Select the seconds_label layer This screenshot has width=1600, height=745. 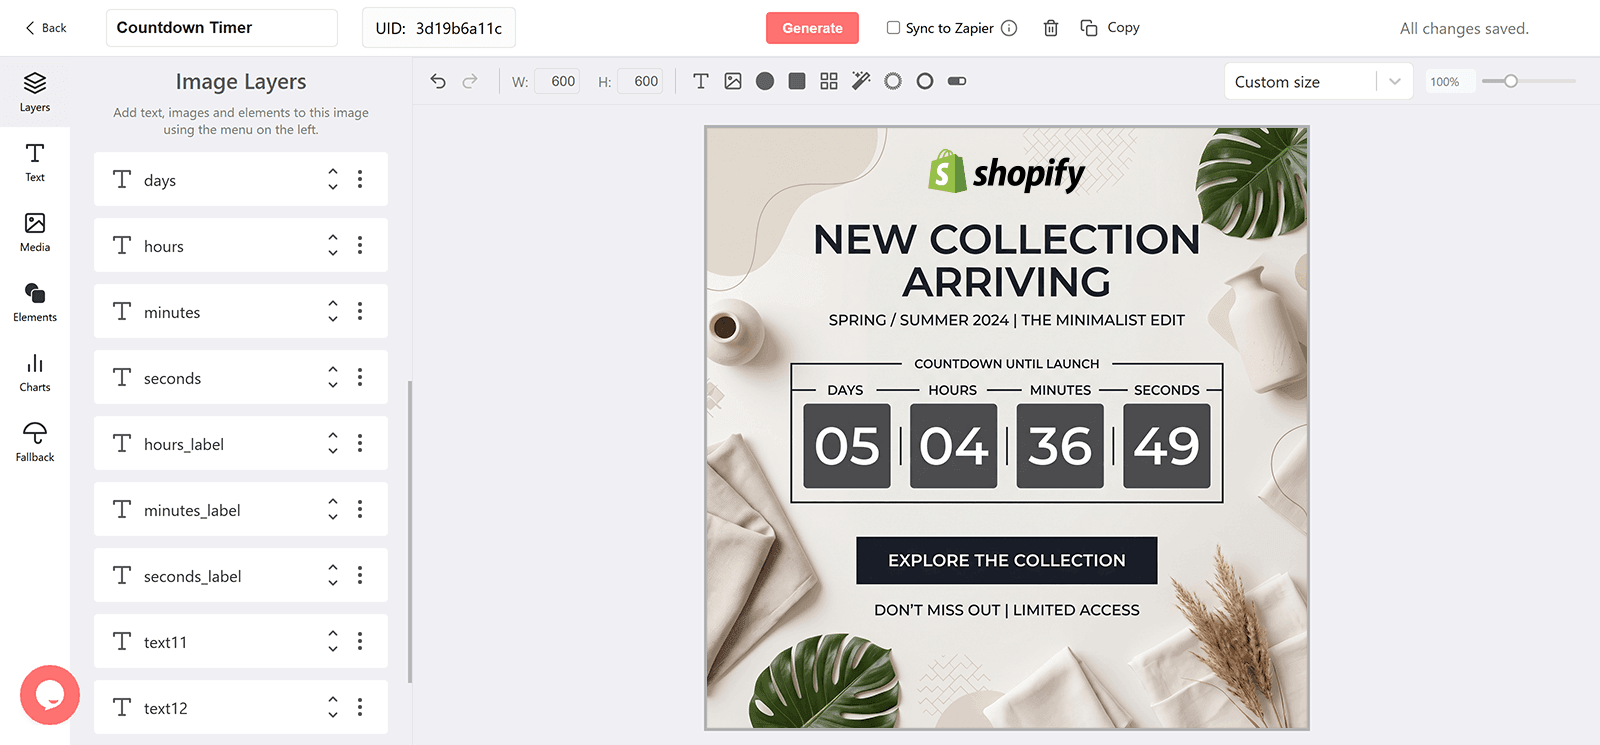(x=241, y=575)
